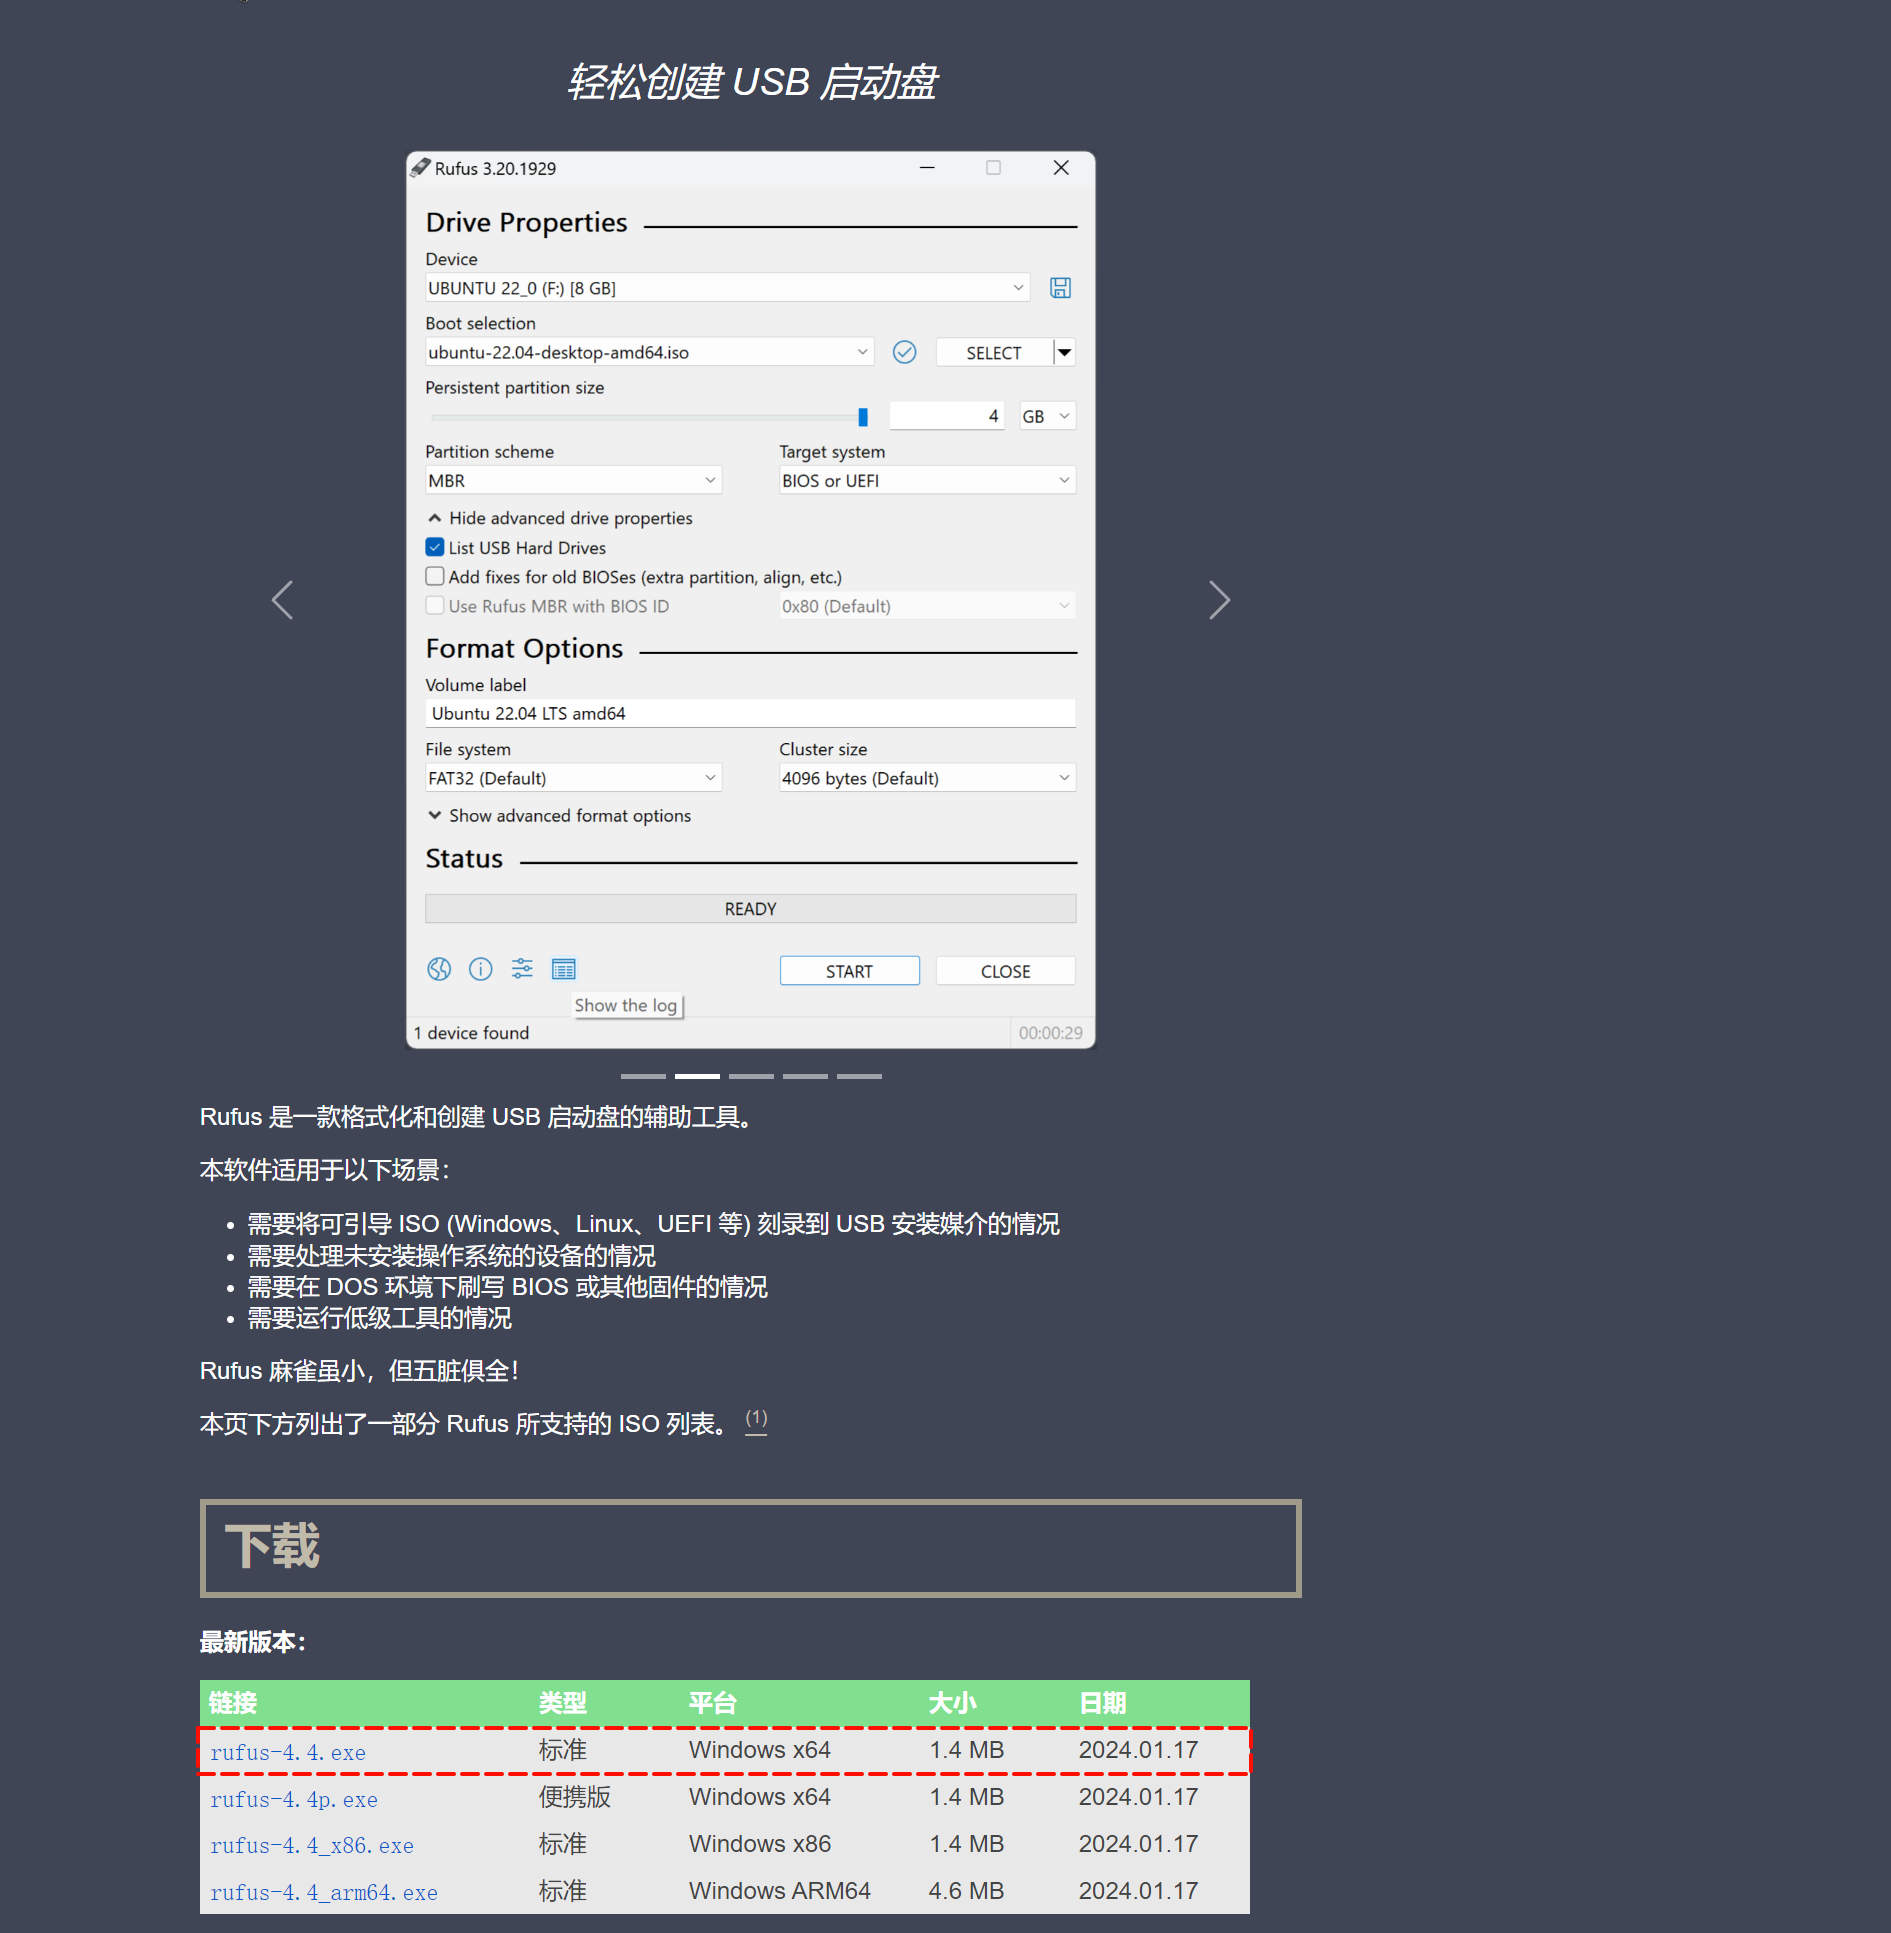Click the START button

point(849,971)
